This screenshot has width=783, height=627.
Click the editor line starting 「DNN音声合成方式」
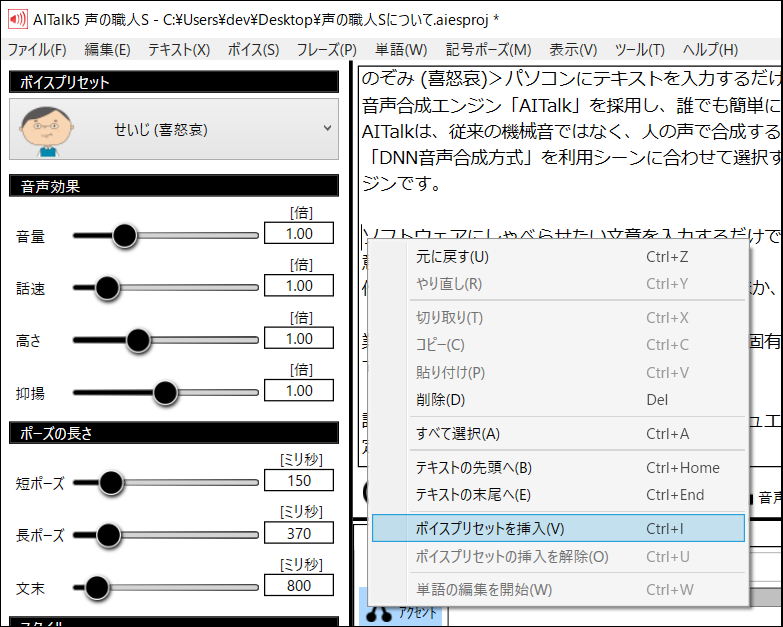[571, 158]
